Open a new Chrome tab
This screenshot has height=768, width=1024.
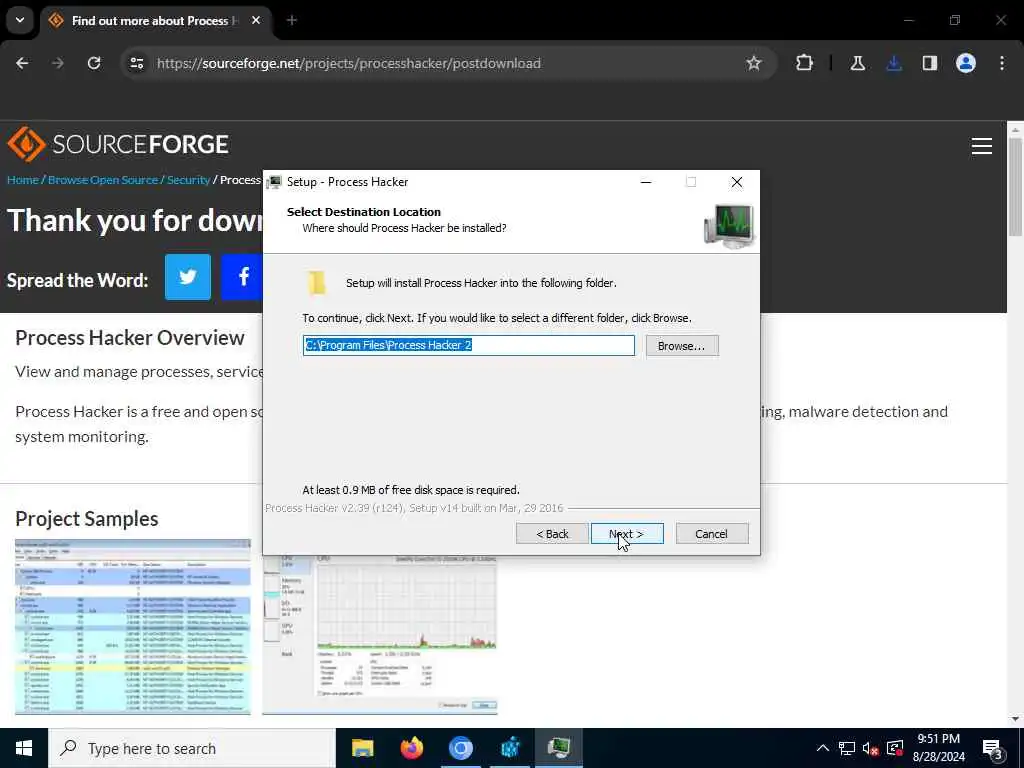click(x=291, y=20)
